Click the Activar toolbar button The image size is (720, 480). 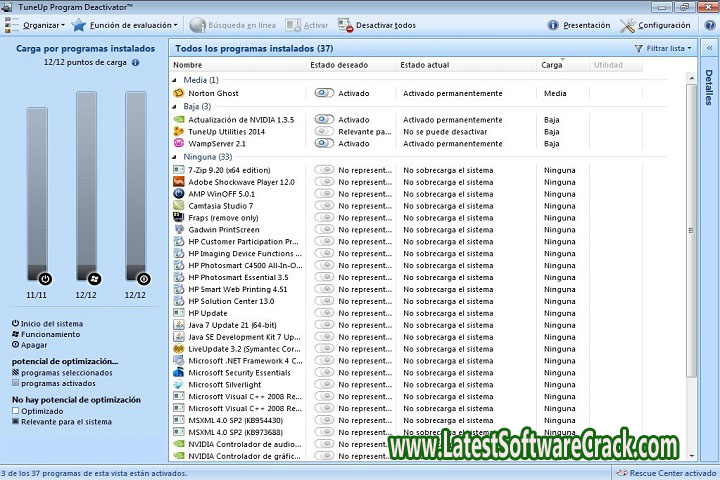pyautogui.click(x=307, y=25)
